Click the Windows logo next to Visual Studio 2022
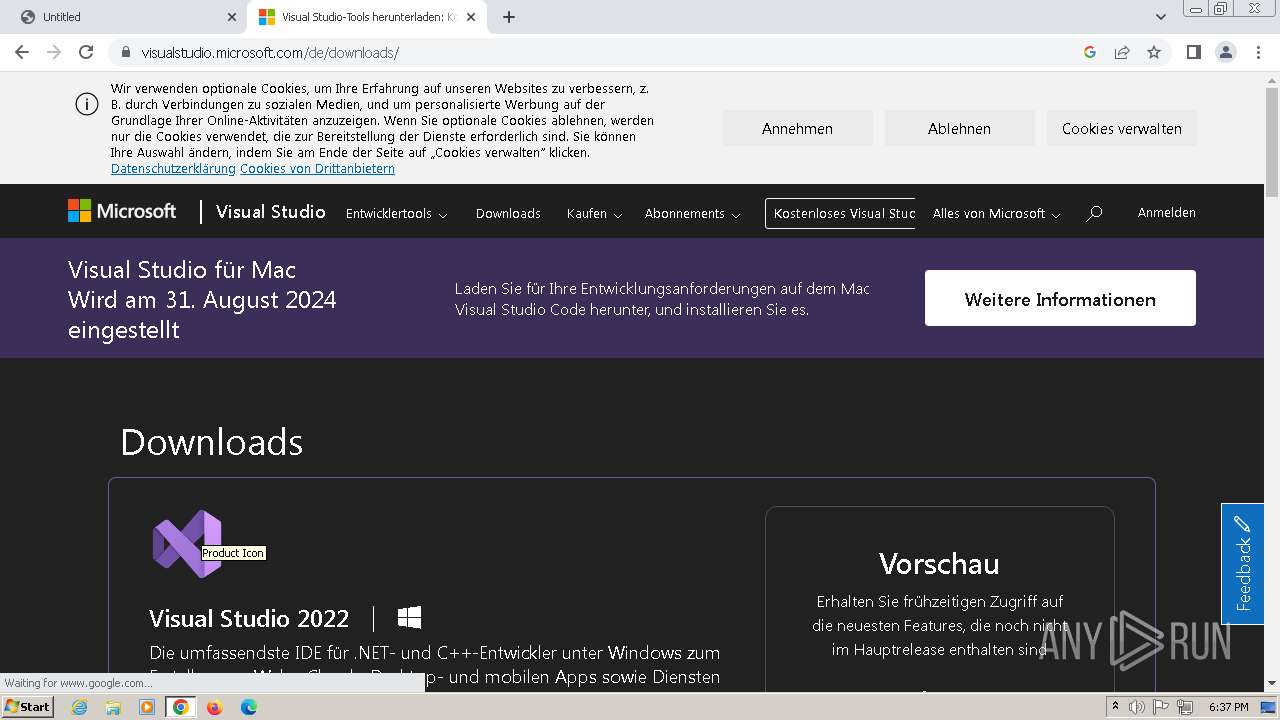 [409, 617]
